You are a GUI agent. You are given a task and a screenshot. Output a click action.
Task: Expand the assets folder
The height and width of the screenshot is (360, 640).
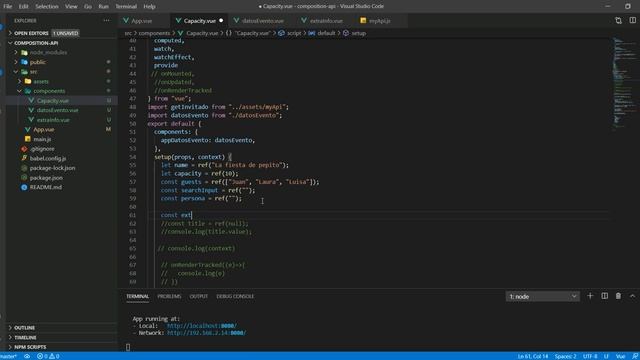(41, 81)
